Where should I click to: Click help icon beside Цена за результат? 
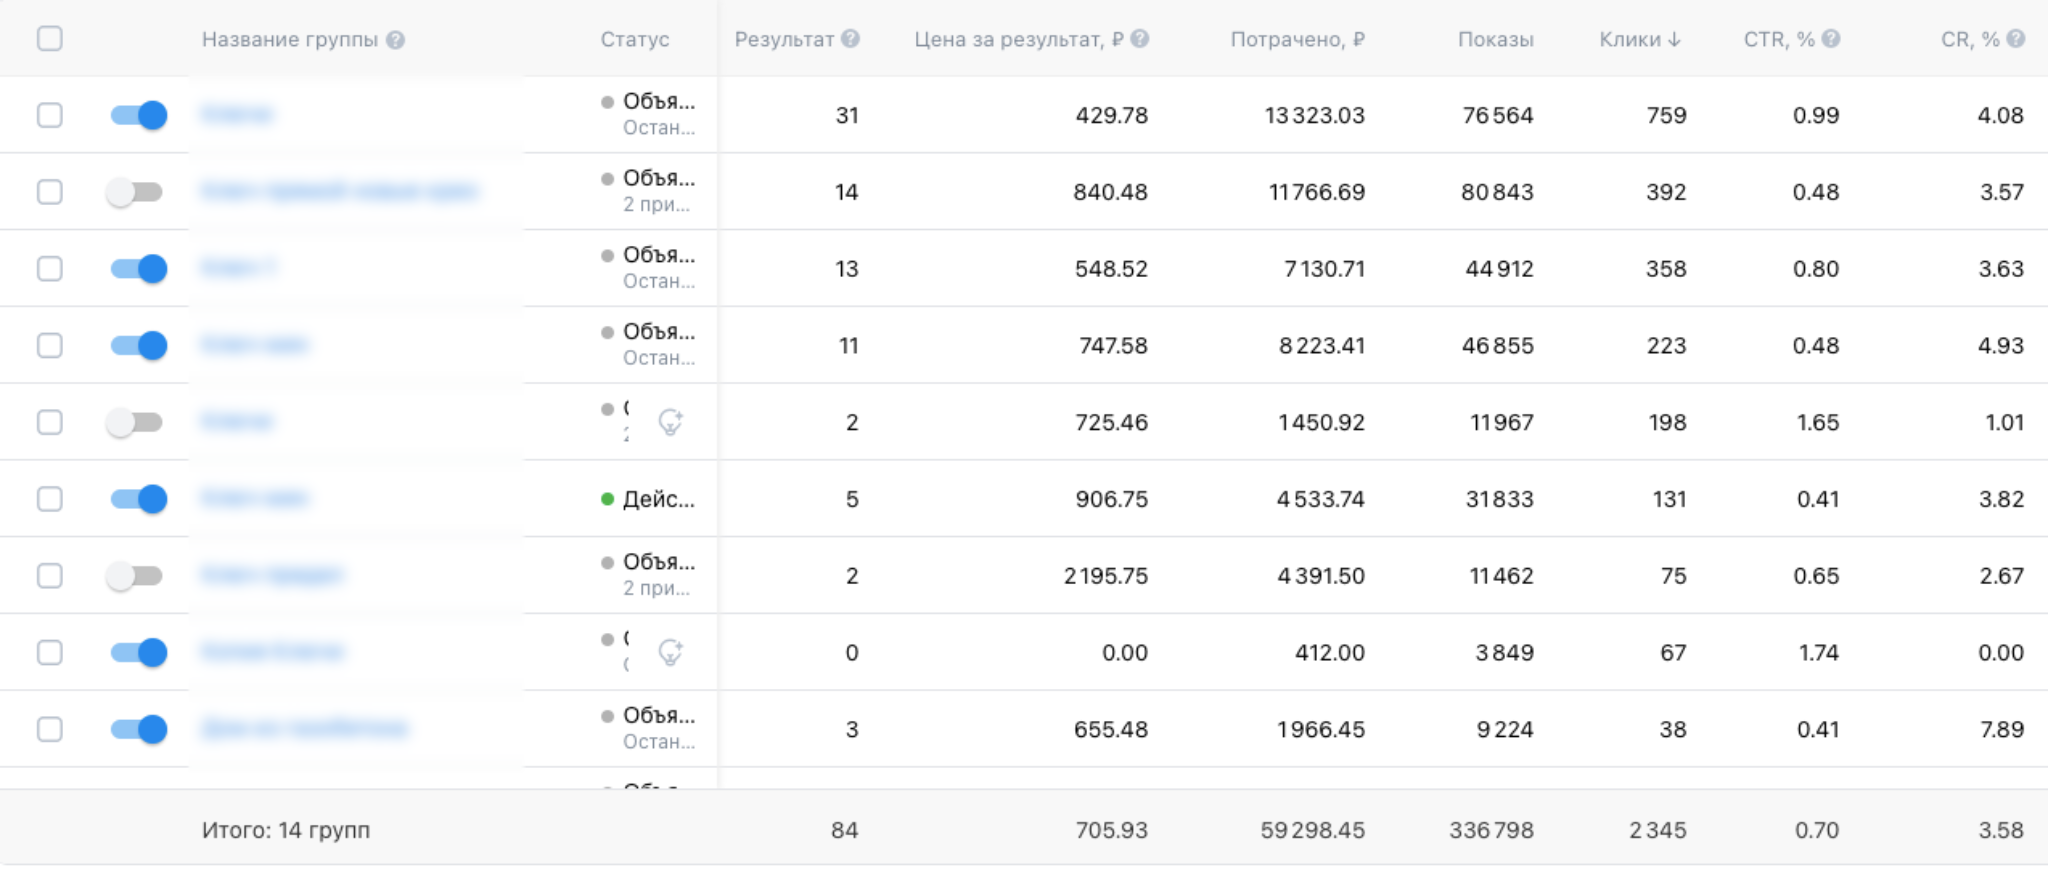click(1139, 39)
